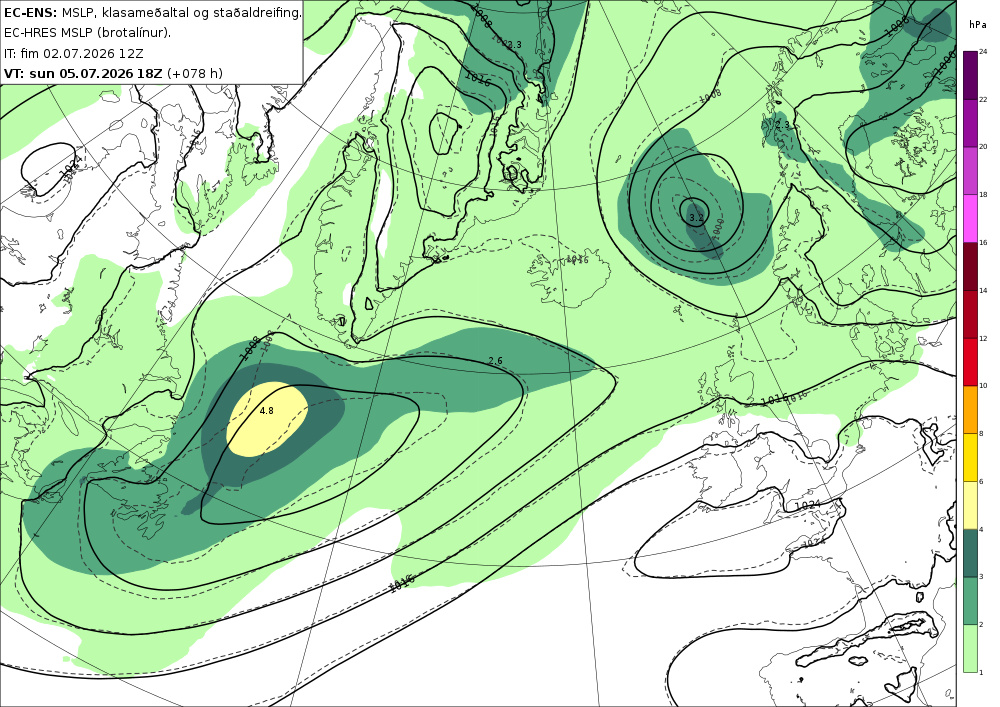This screenshot has width=1000, height=707.
Task: Click the '3.2' value inside the low center
Action: (x=696, y=218)
